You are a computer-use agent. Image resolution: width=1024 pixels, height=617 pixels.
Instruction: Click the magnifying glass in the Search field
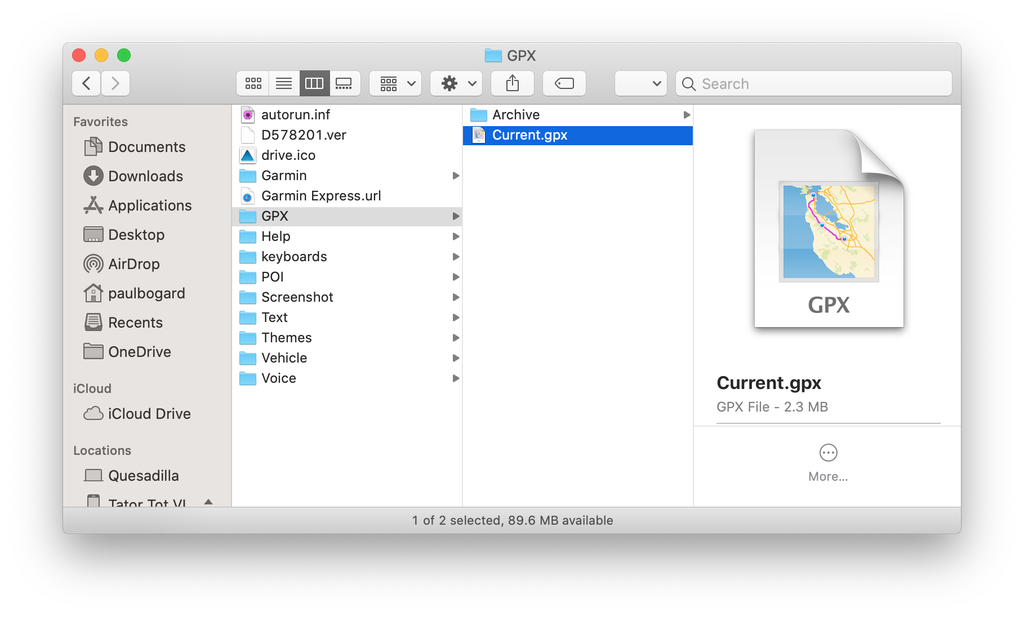(689, 83)
